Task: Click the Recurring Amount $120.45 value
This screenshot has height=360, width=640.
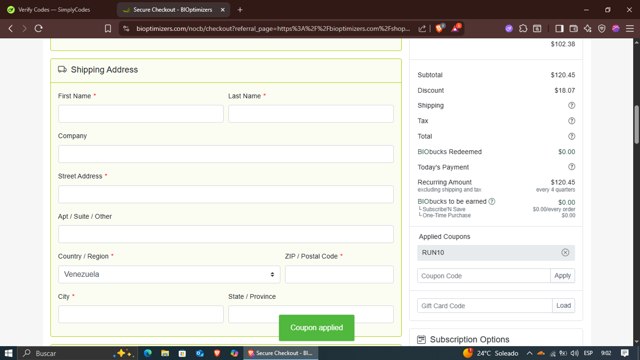Action: click(562, 182)
